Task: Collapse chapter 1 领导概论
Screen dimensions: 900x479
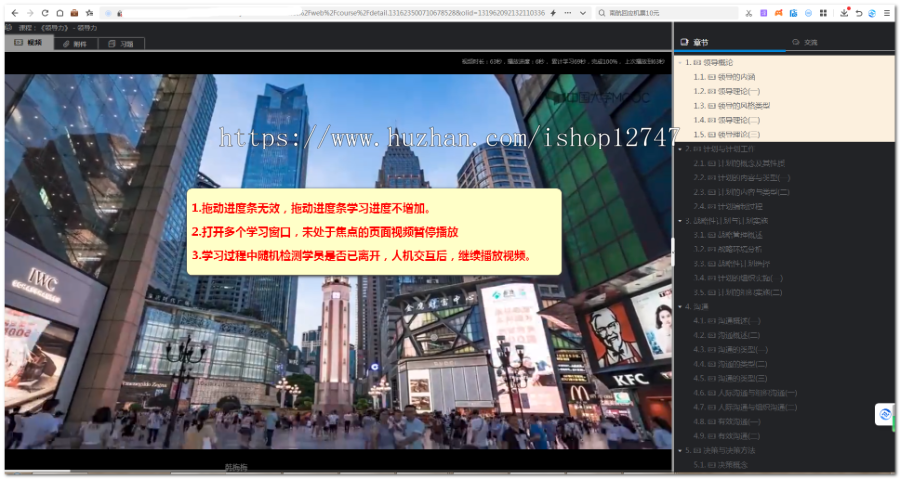Action: tap(680, 63)
